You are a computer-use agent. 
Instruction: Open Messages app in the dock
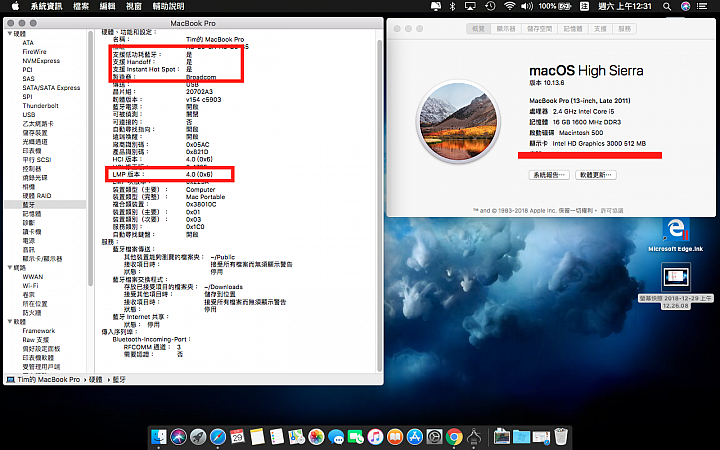coord(336,436)
